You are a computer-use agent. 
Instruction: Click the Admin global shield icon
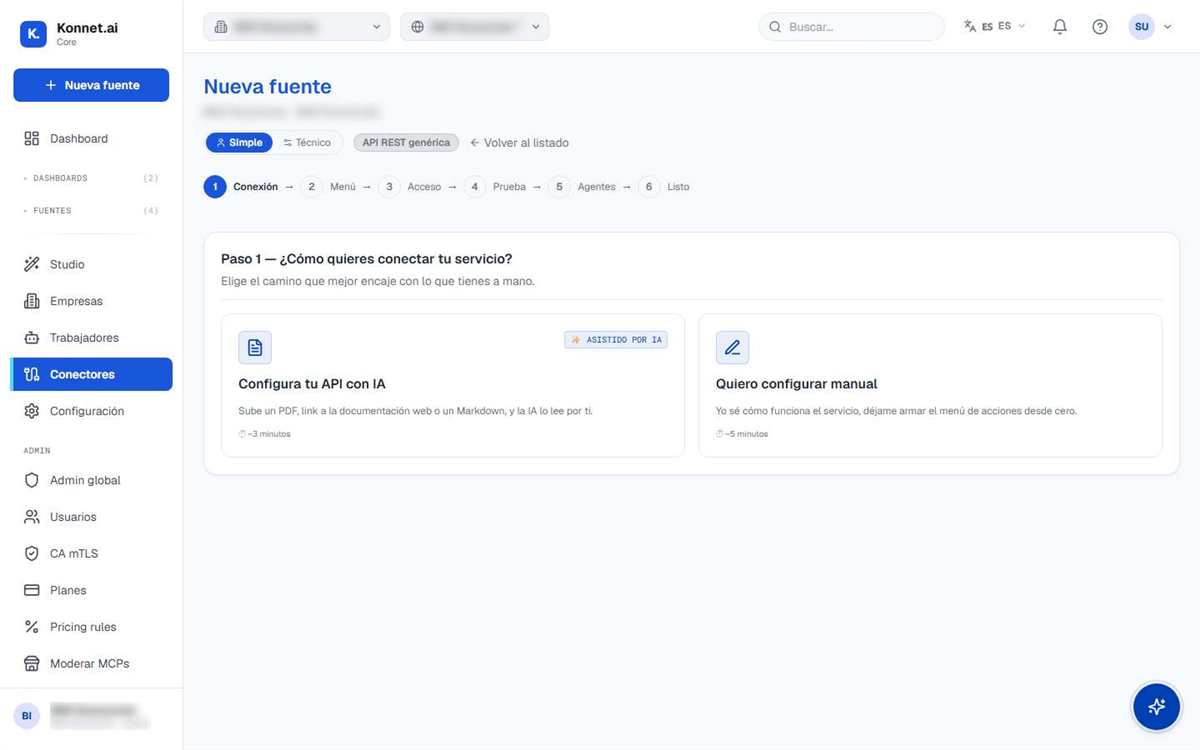[x=32, y=480]
